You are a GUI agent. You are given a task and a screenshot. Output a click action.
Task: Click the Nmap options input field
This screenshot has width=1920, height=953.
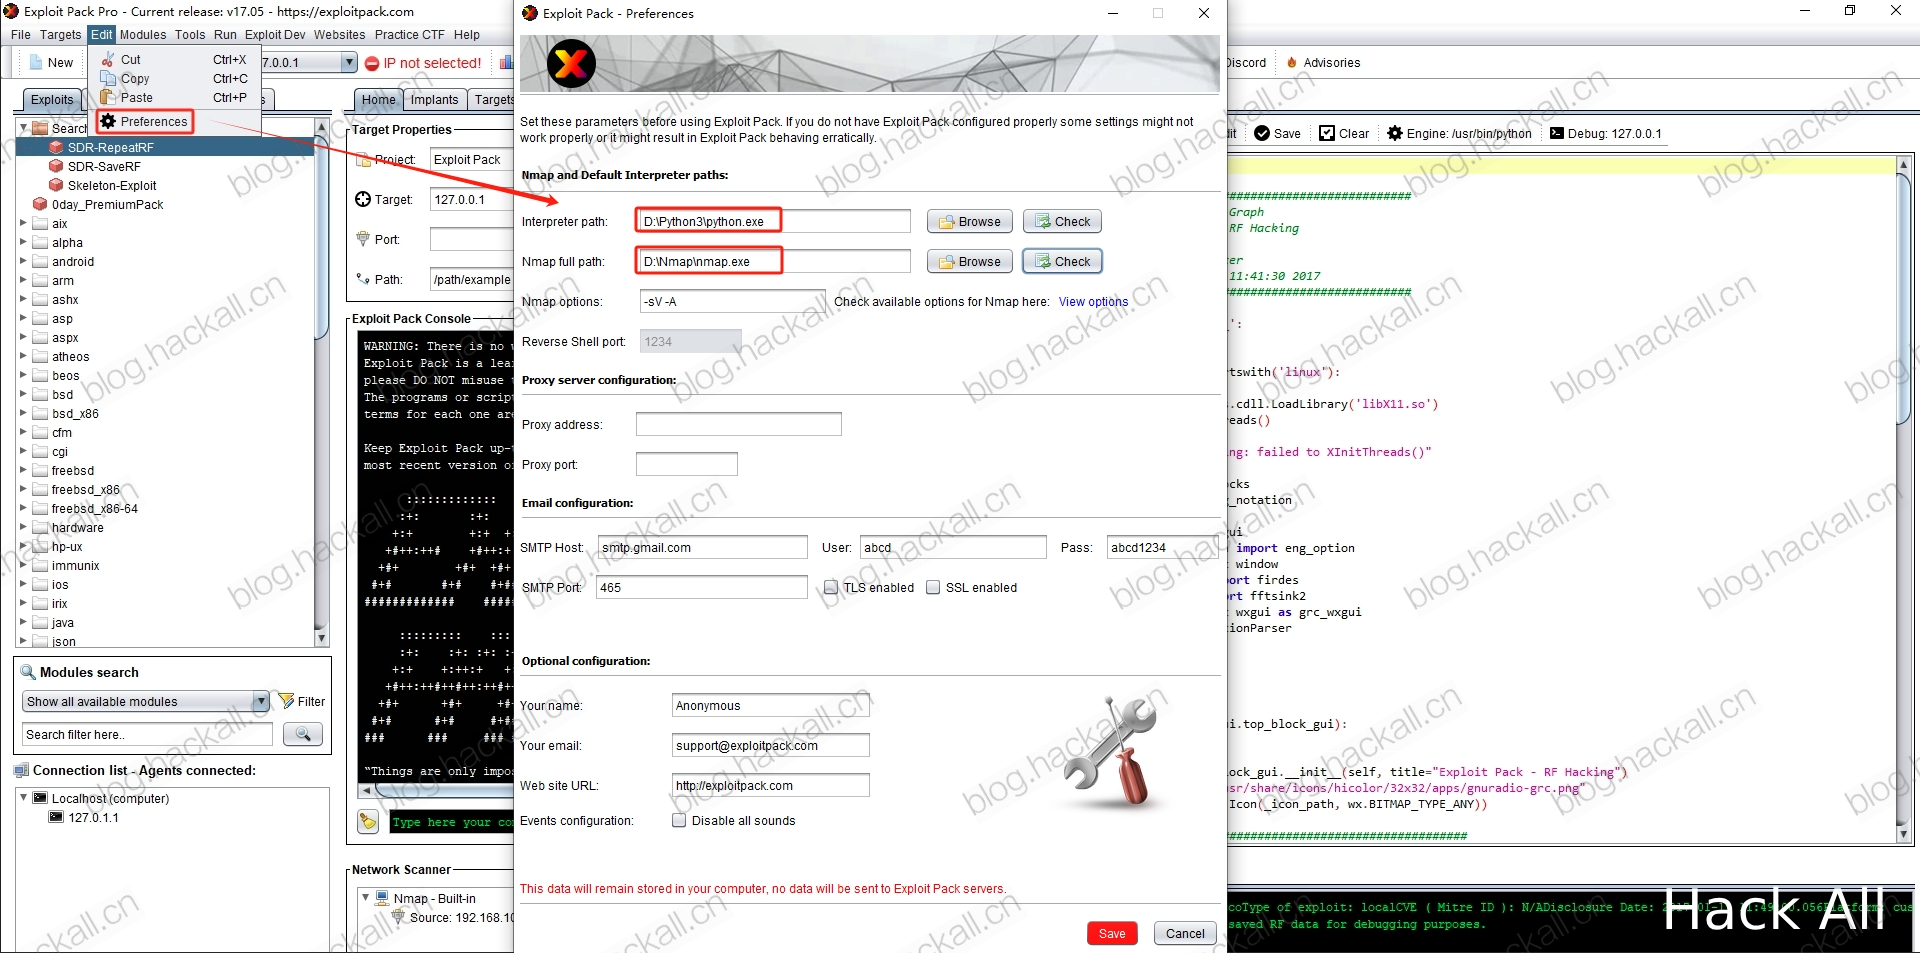(x=733, y=301)
